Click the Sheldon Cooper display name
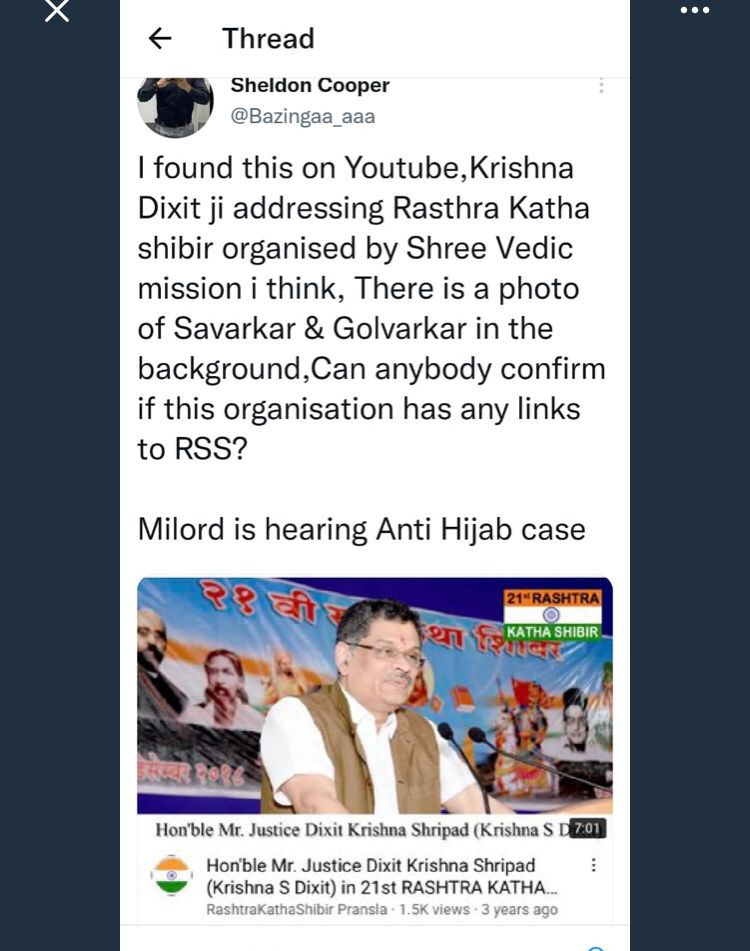Viewport: 750px width, 951px height. point(310,86)
